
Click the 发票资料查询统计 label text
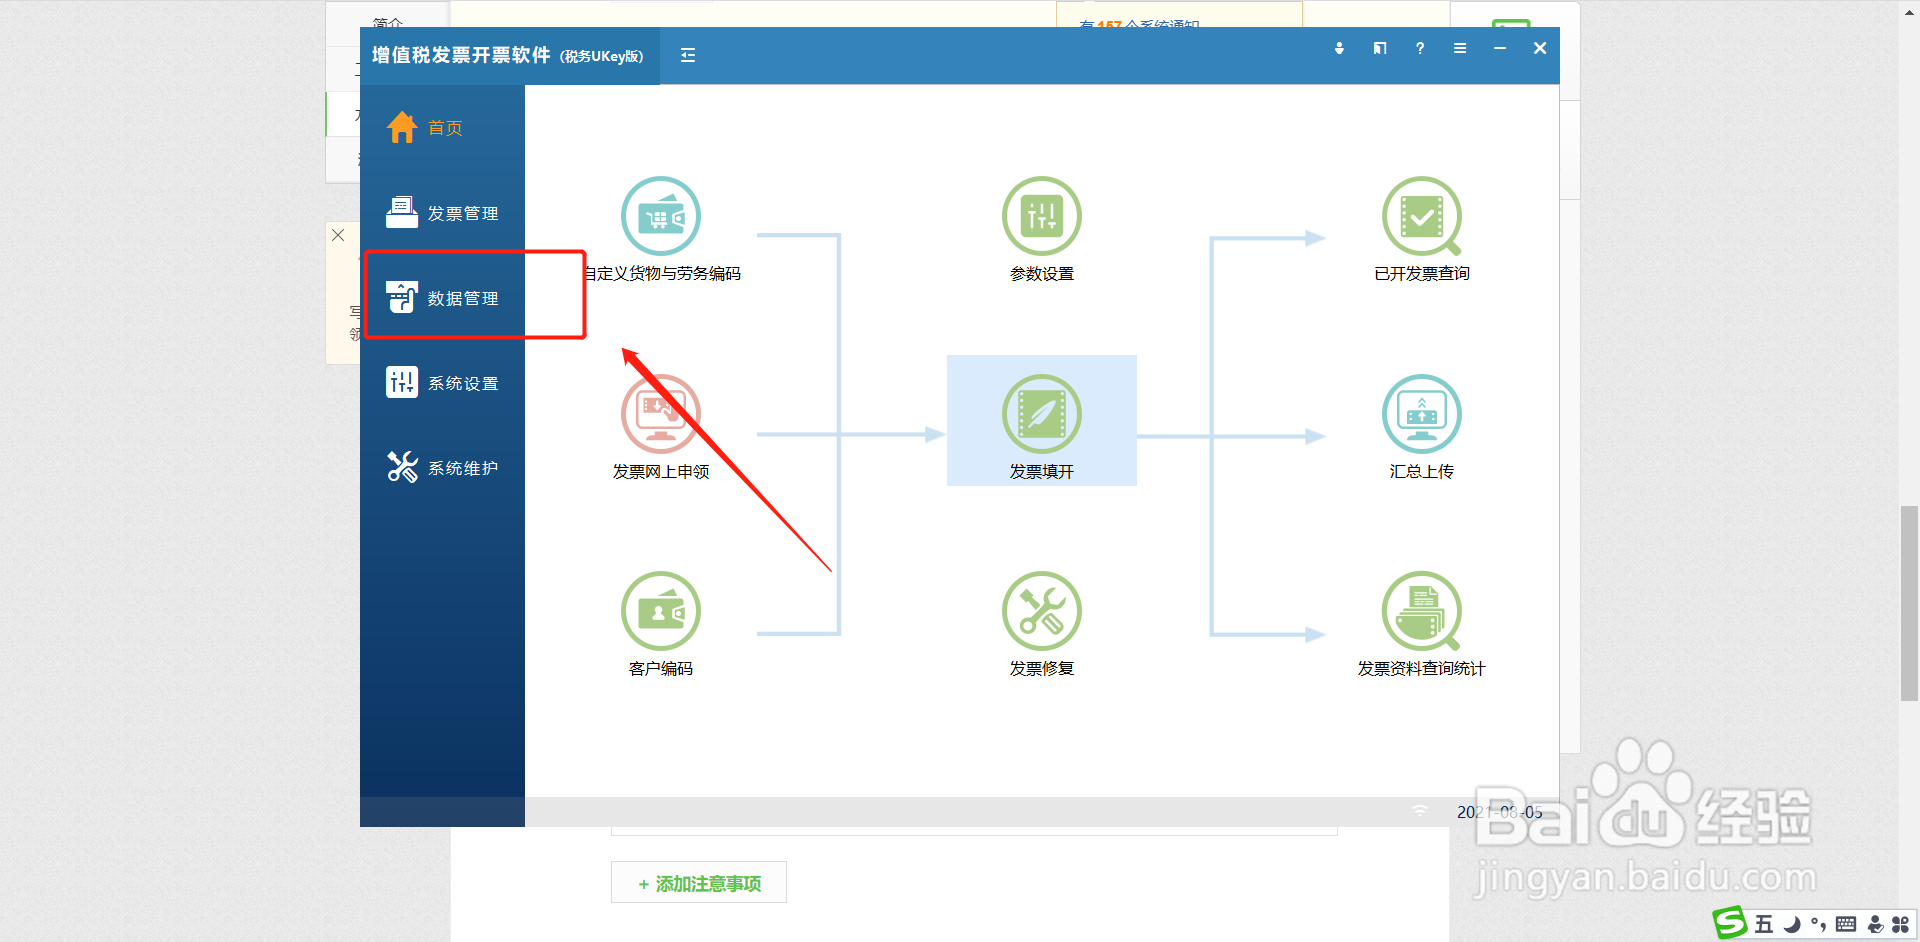(x=1422, y=668)
